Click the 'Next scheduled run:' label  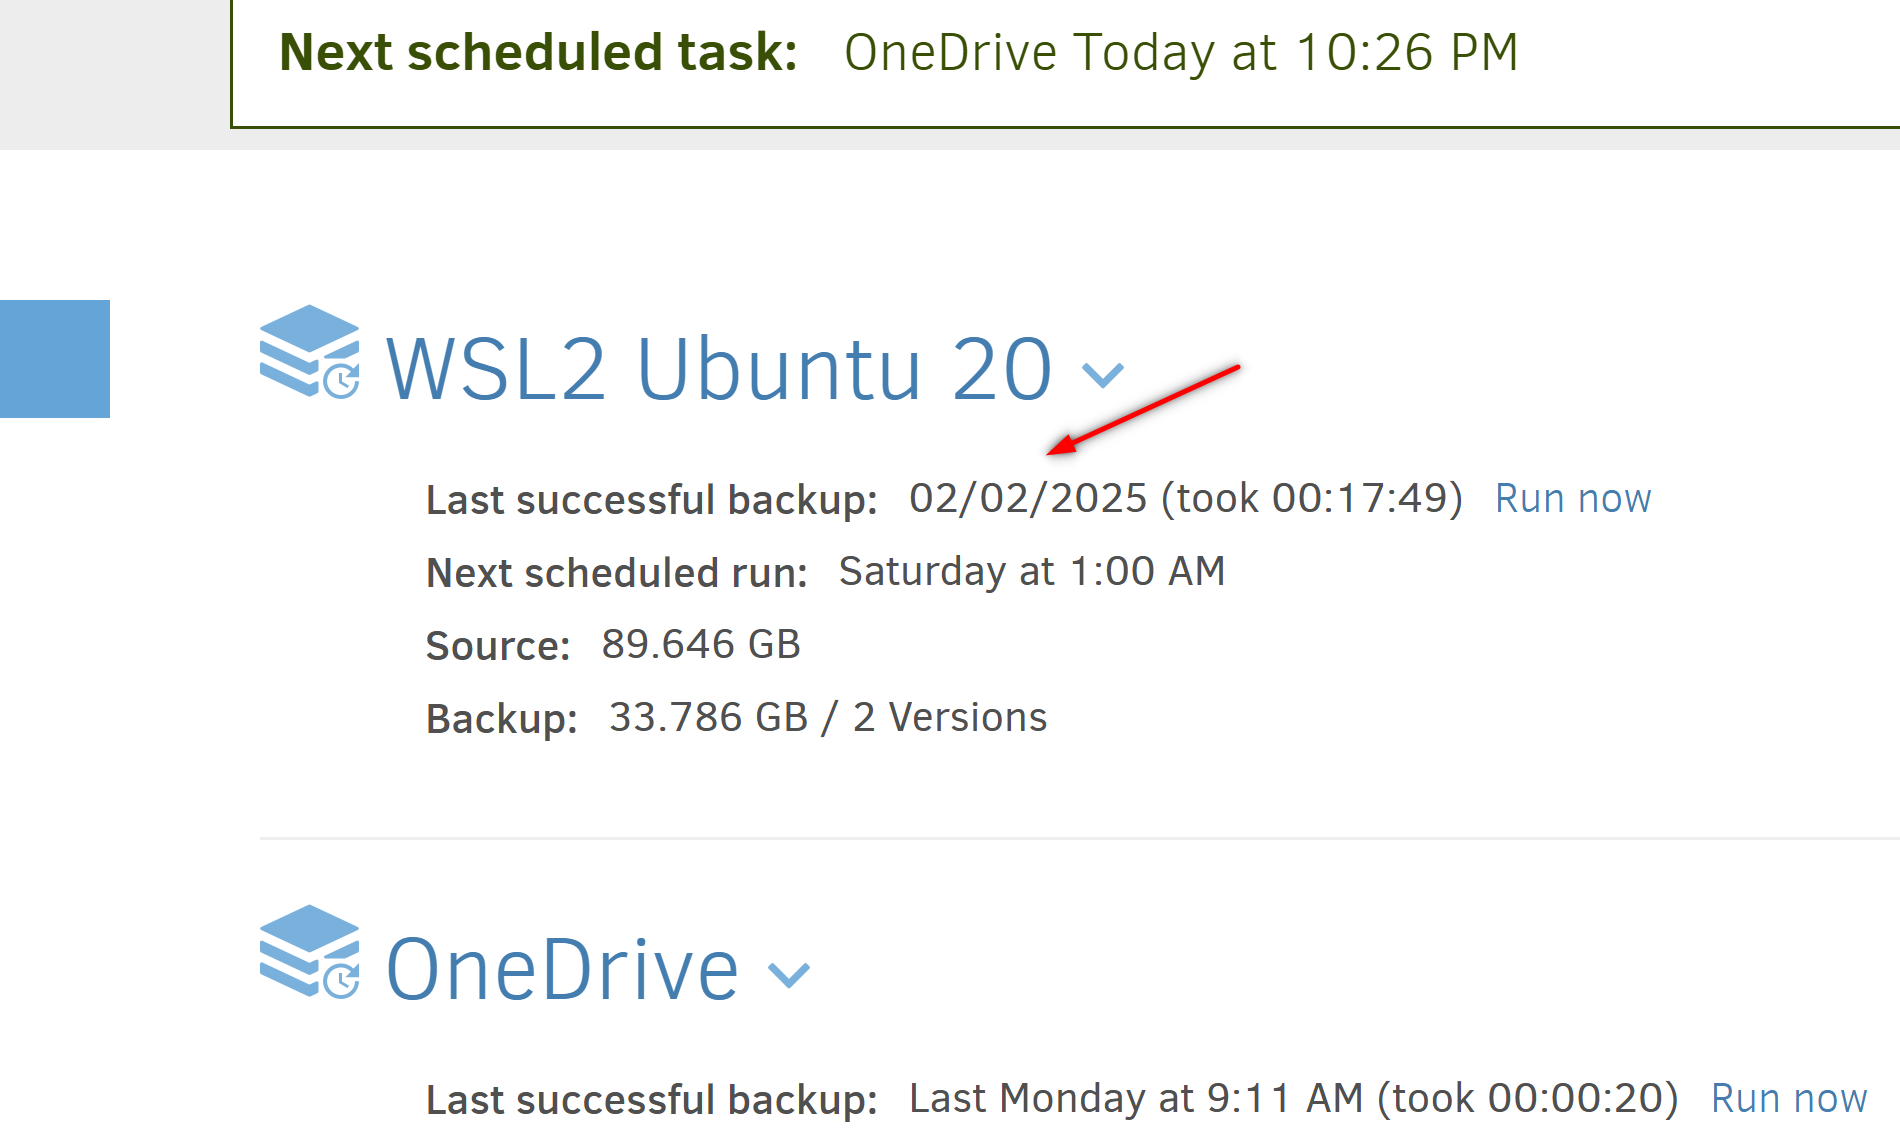617,573
